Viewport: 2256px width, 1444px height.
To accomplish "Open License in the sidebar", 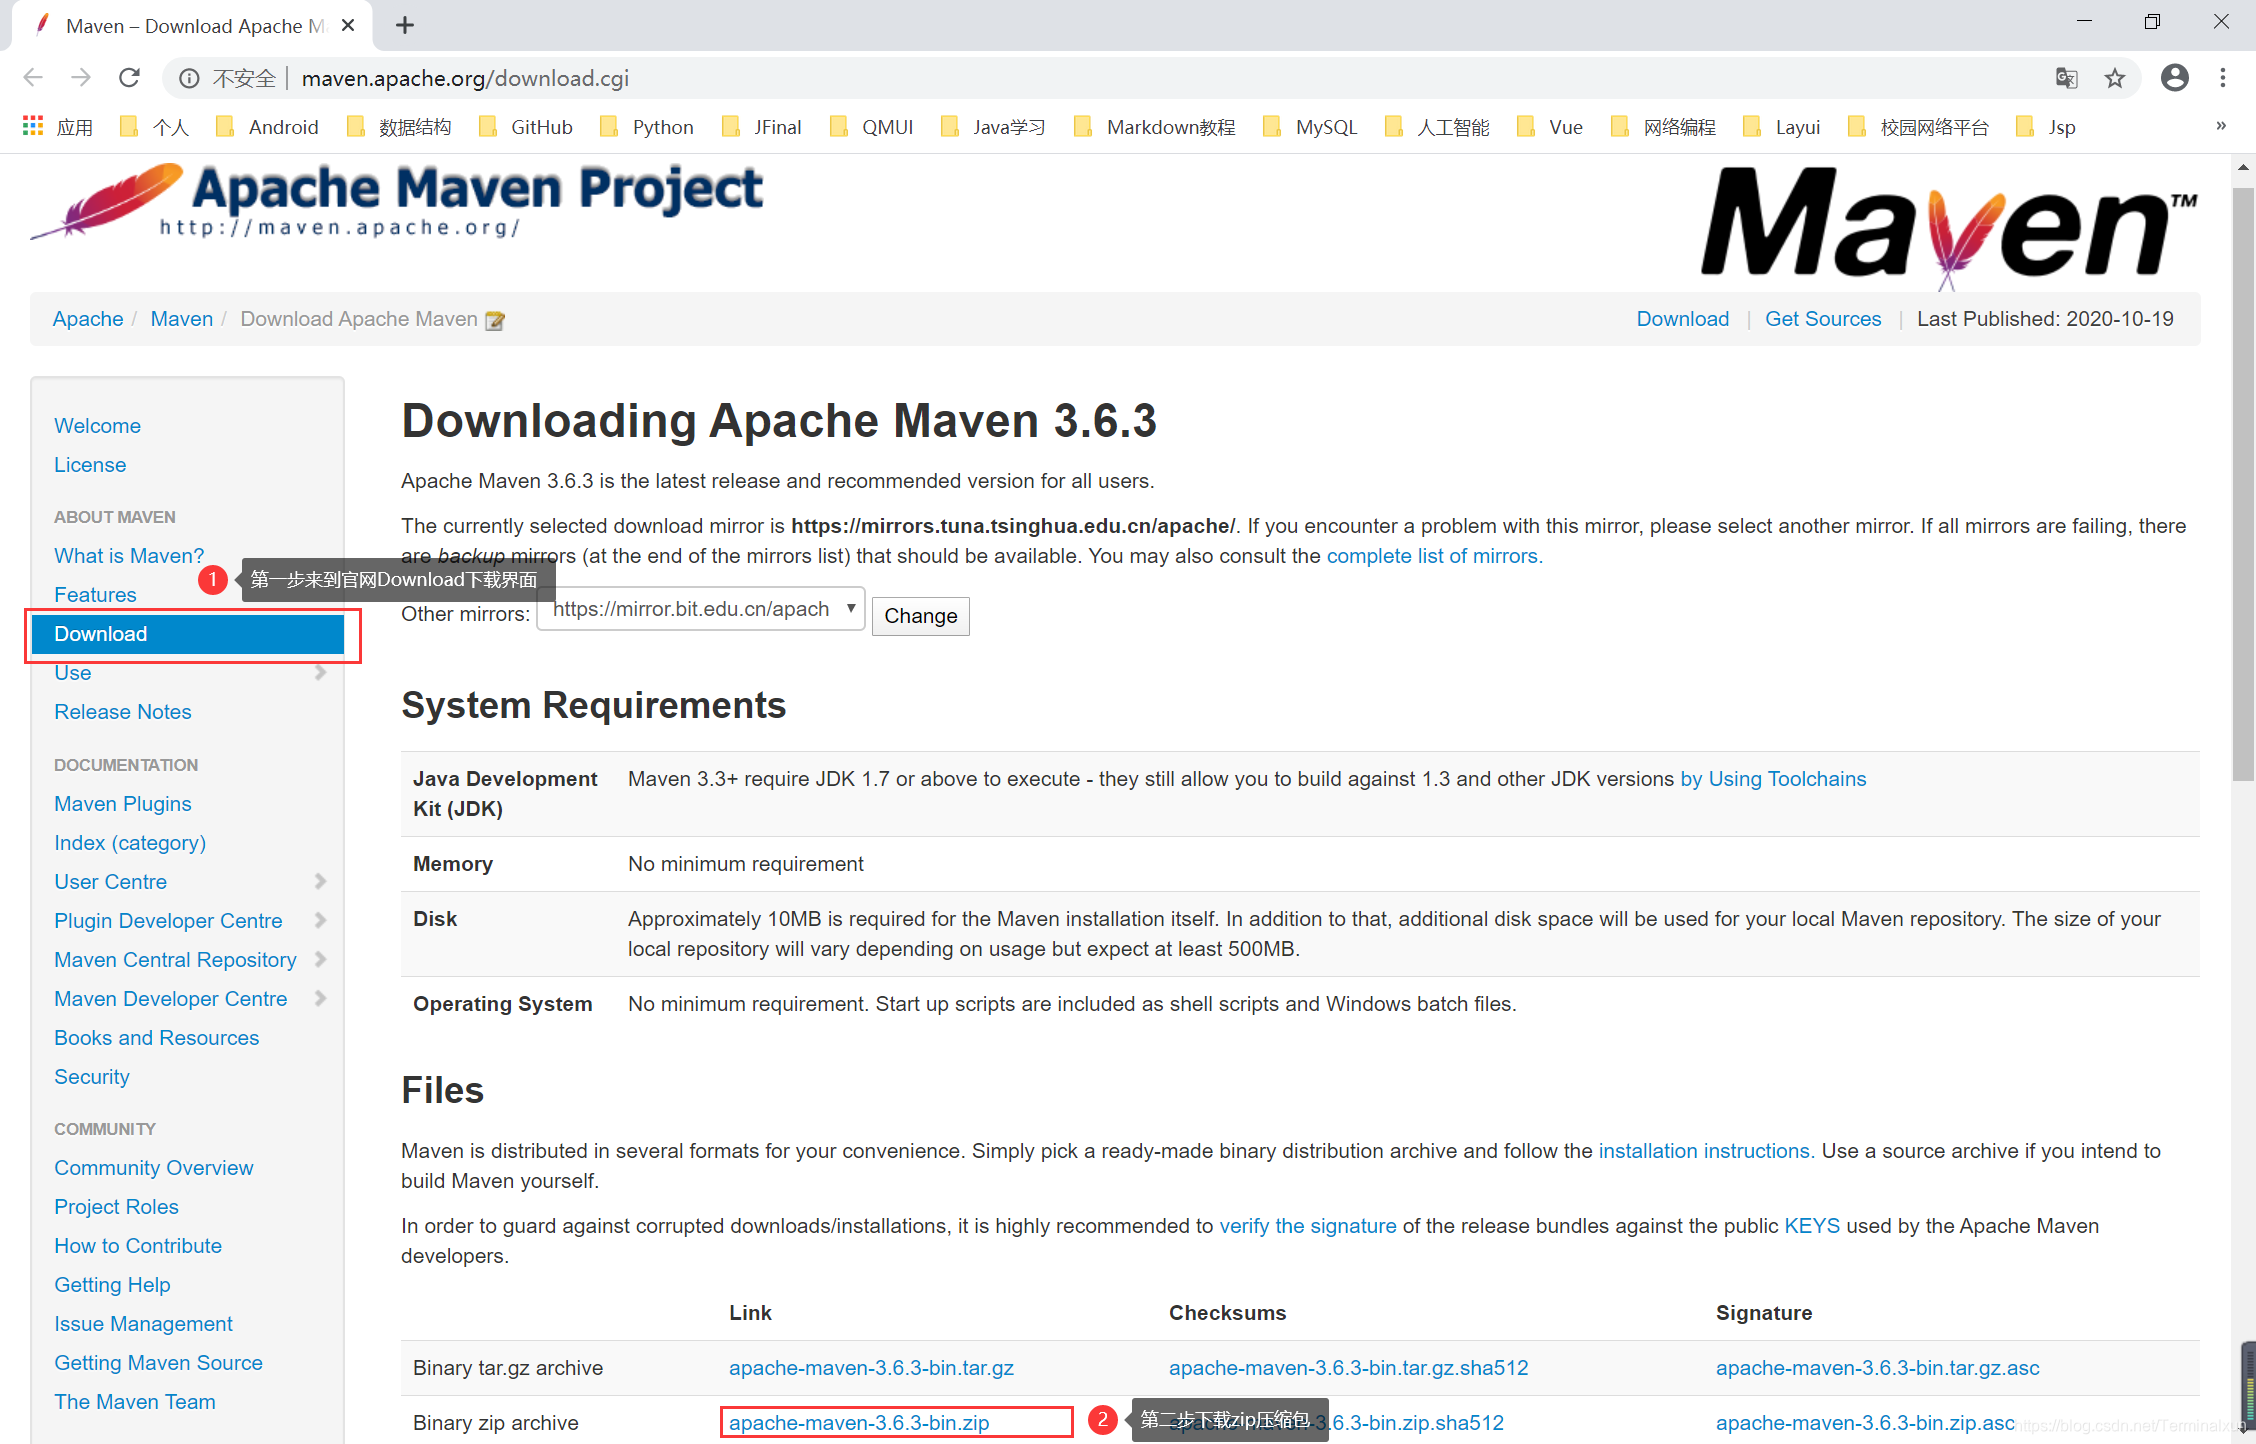I will 90,465.
